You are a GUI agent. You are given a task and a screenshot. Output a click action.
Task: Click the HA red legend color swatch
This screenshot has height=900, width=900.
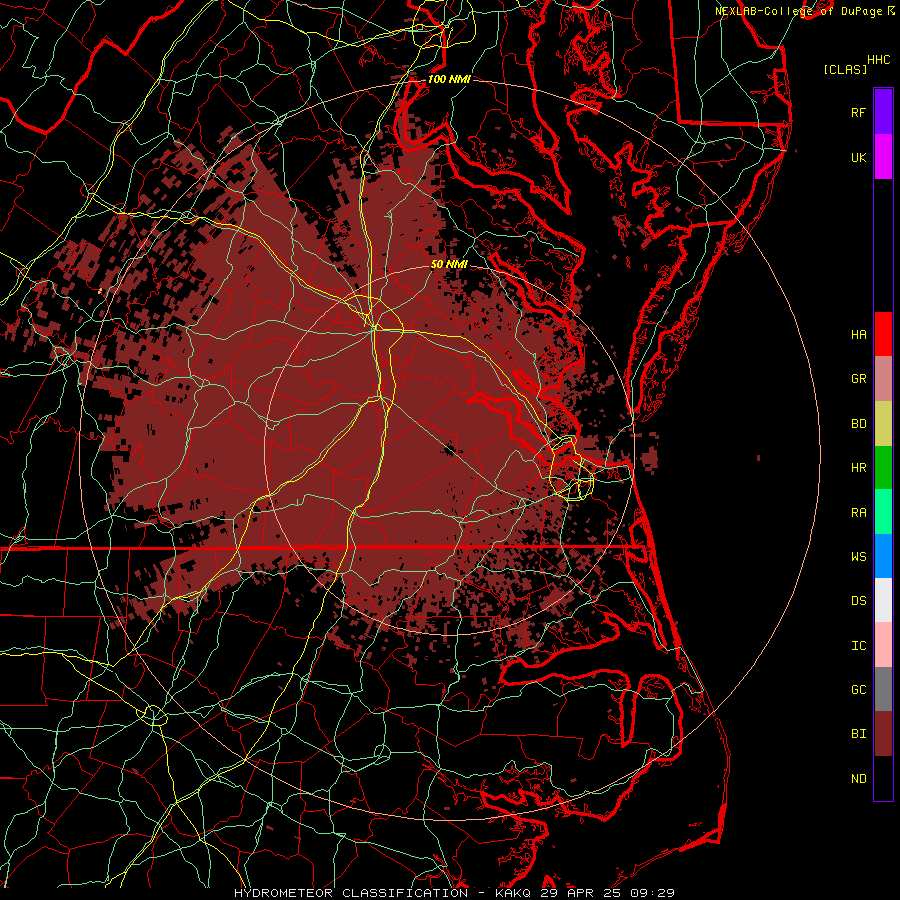tap(883, 334)
